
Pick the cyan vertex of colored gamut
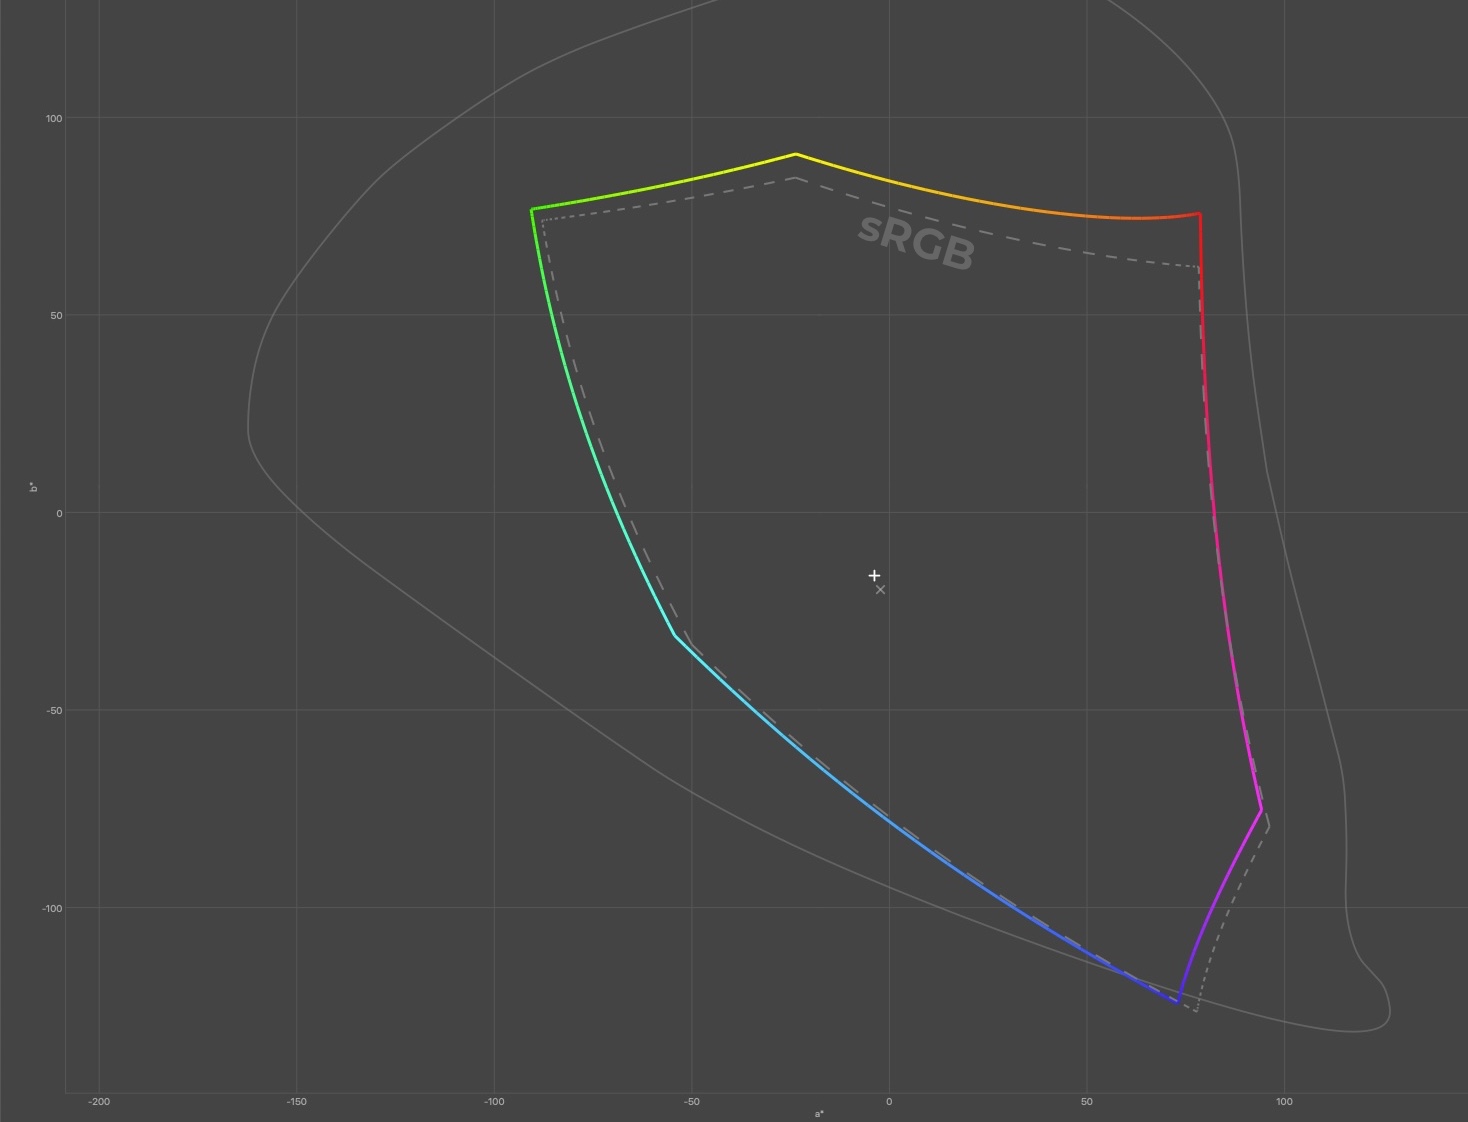click(675, 635)
